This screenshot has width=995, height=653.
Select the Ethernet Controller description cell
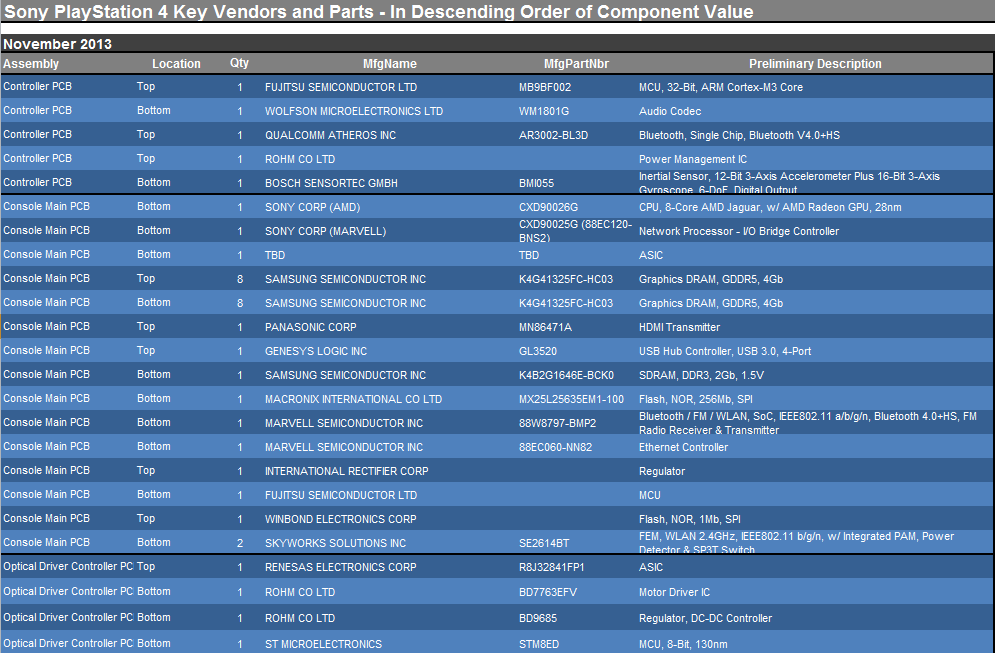(683, 448)
